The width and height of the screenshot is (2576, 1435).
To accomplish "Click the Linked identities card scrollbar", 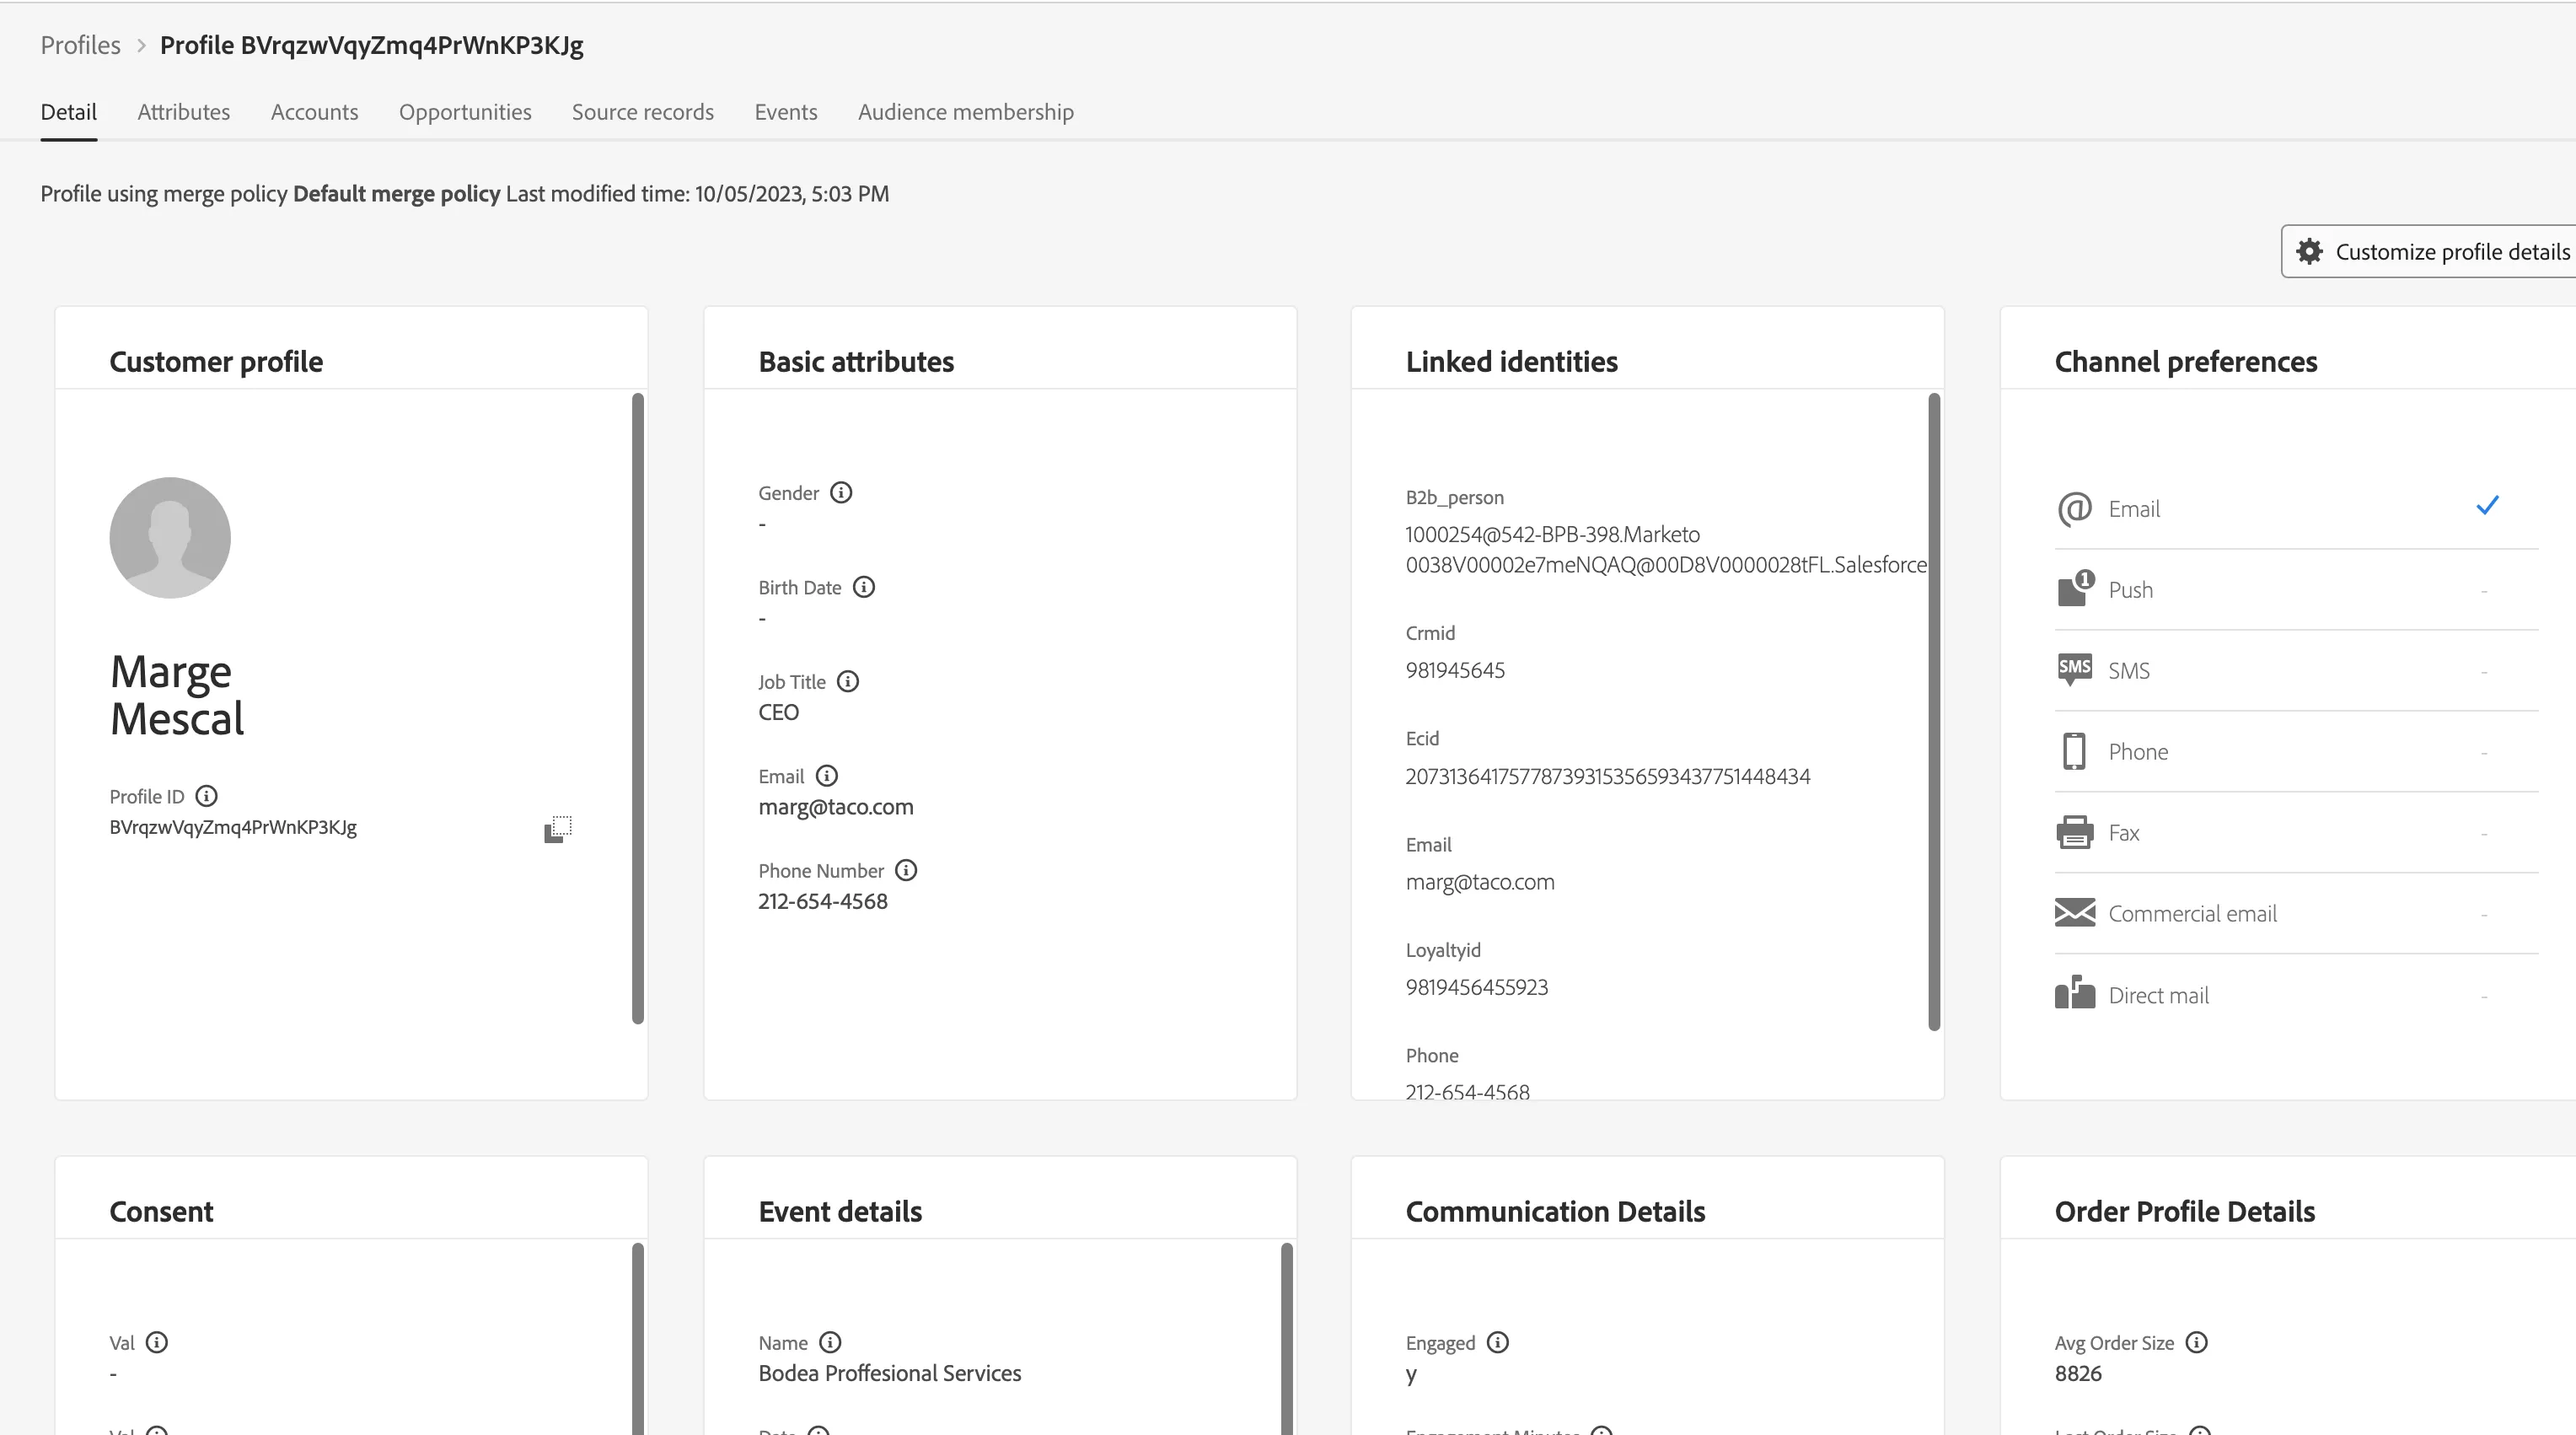I will pyautogui.click(x=1934, y=712).
